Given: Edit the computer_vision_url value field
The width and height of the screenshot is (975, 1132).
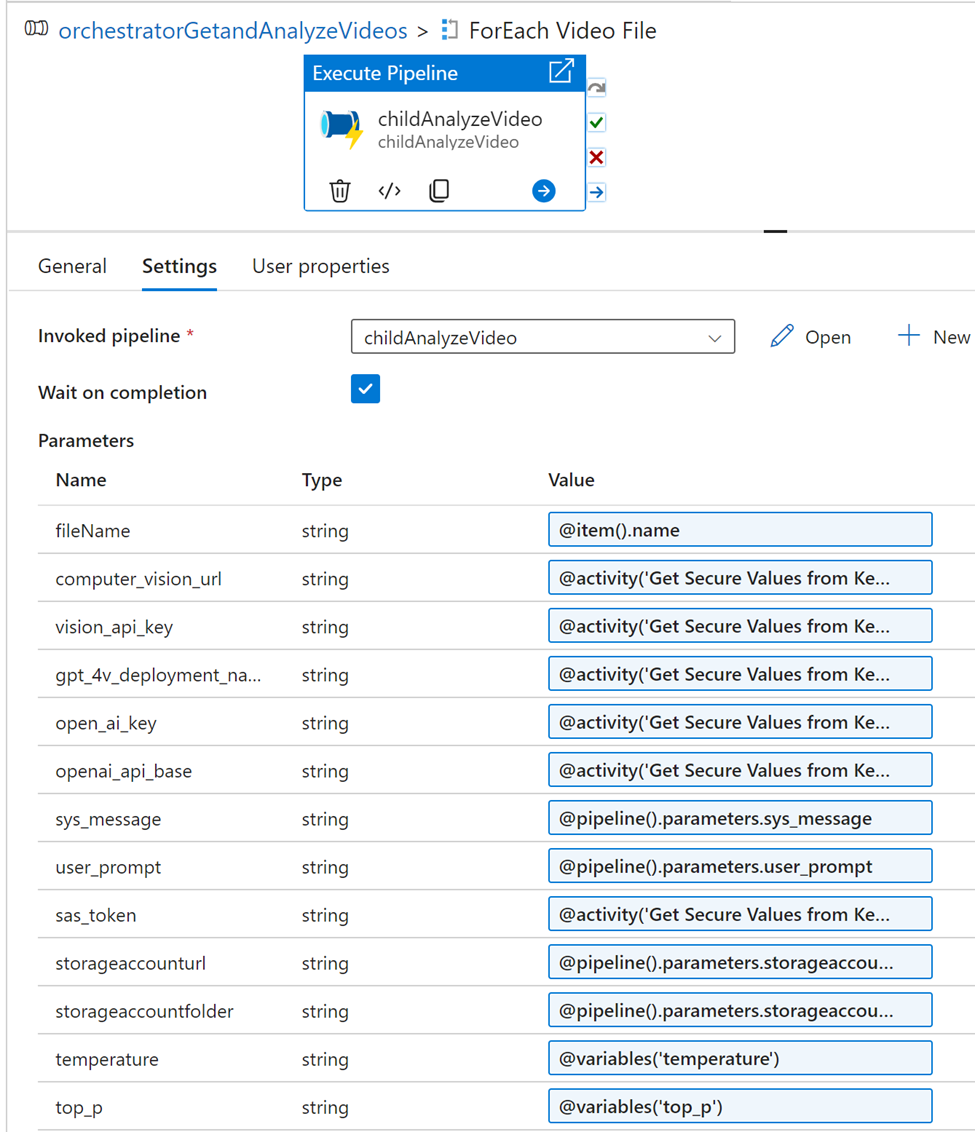Looking at the screenshot, I should click(740, 578).
